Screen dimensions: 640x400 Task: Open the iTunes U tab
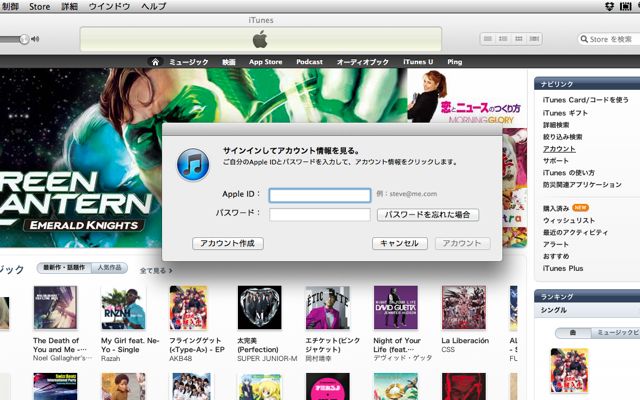tap(418, 62)
